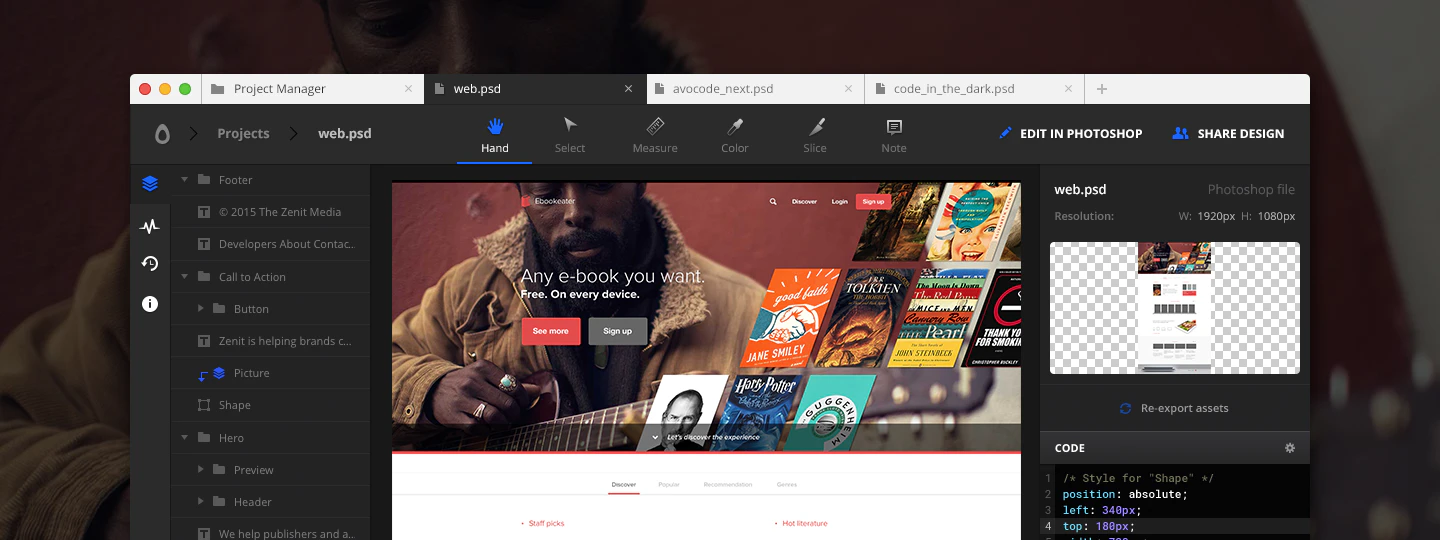
Task: Close the Project Manager tab
Action: [x=408, y=89]
